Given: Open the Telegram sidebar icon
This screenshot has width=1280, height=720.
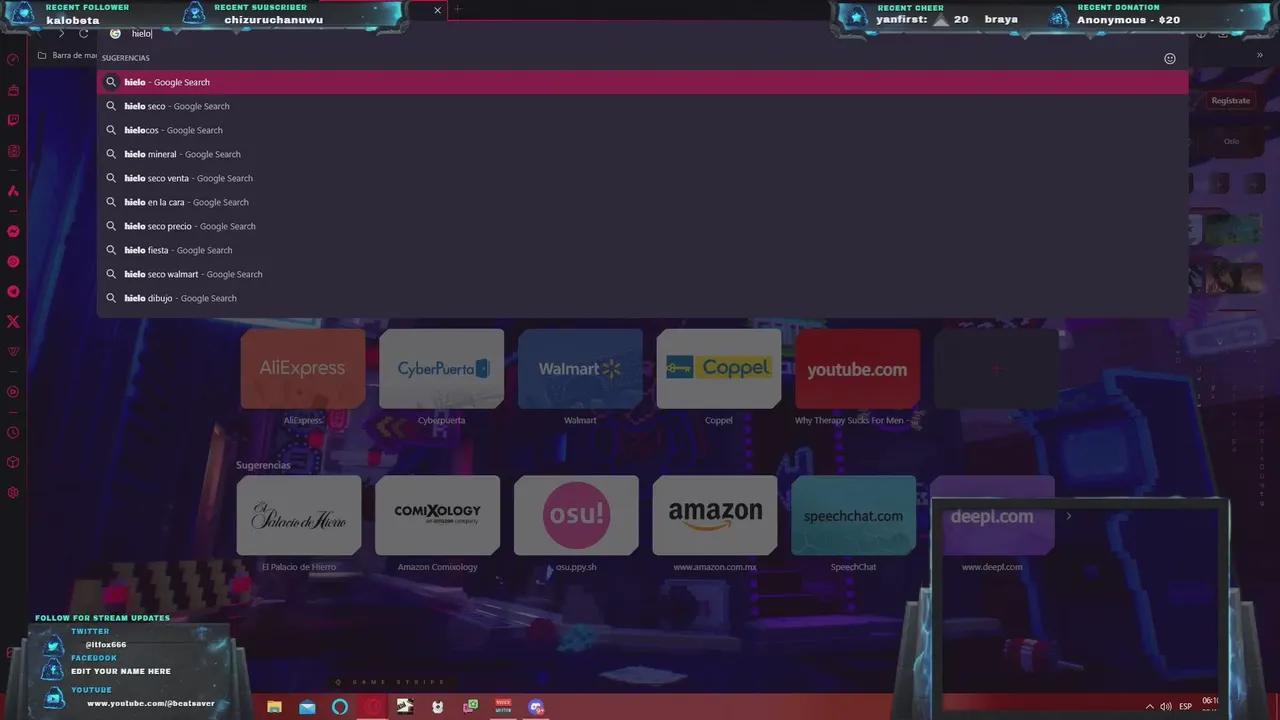Looking at the screenshot, I should pos(13,291).
